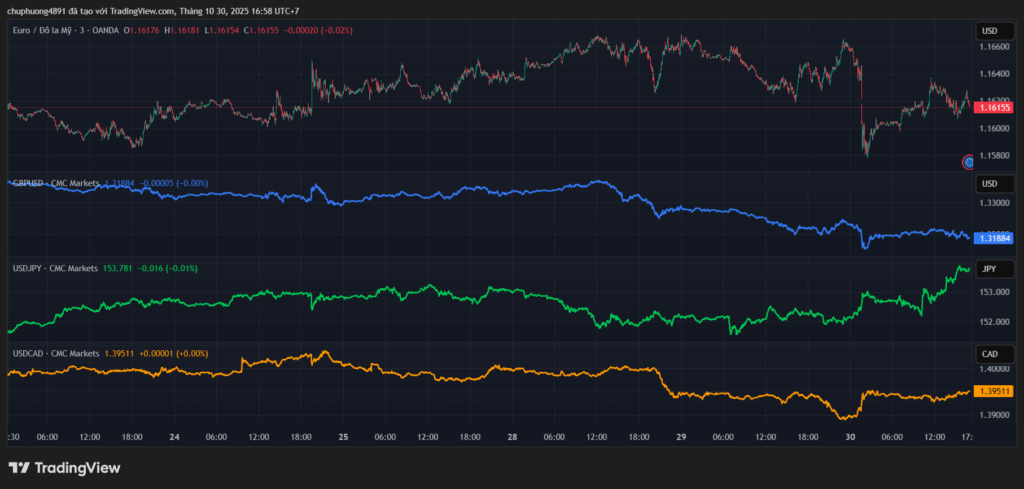Open the JPY currency selector

point(990,269)
